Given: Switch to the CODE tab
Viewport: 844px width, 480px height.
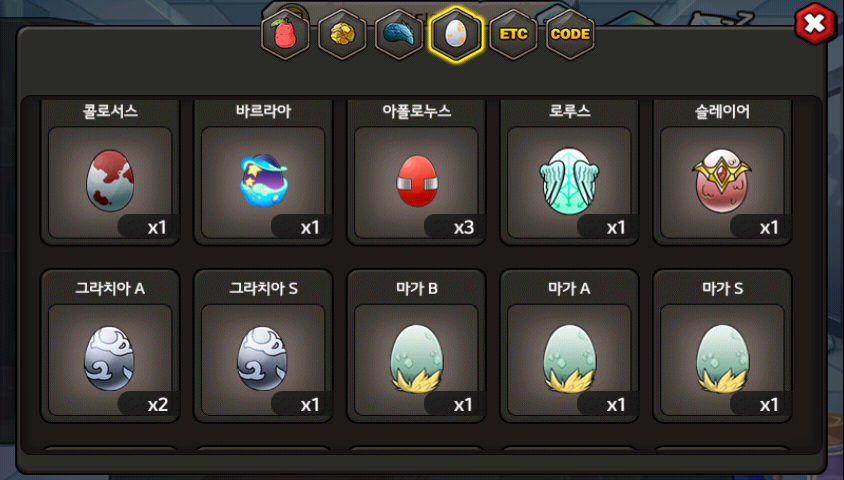Looking at the screenshot, I should point(571,34).
